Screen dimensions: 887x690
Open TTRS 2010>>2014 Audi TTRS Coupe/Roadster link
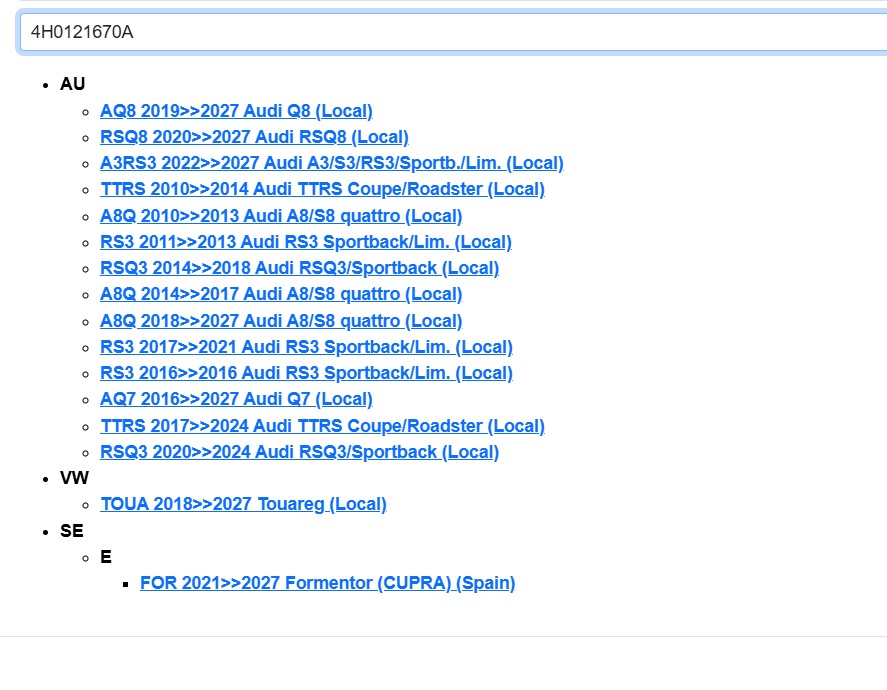(322, 189)
